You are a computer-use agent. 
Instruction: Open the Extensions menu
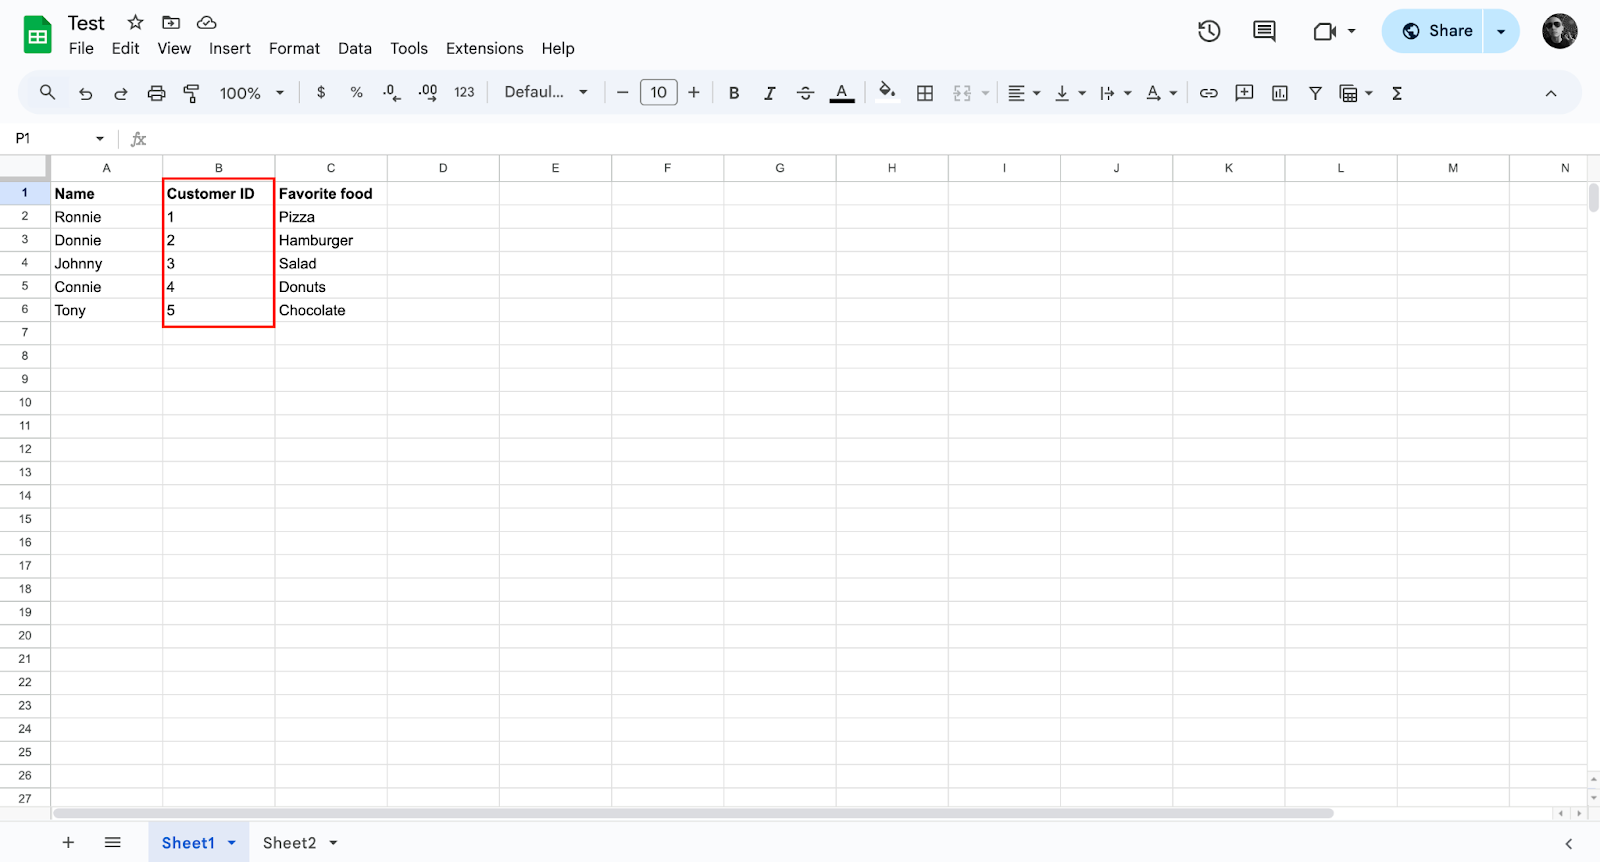pos(484,48)
